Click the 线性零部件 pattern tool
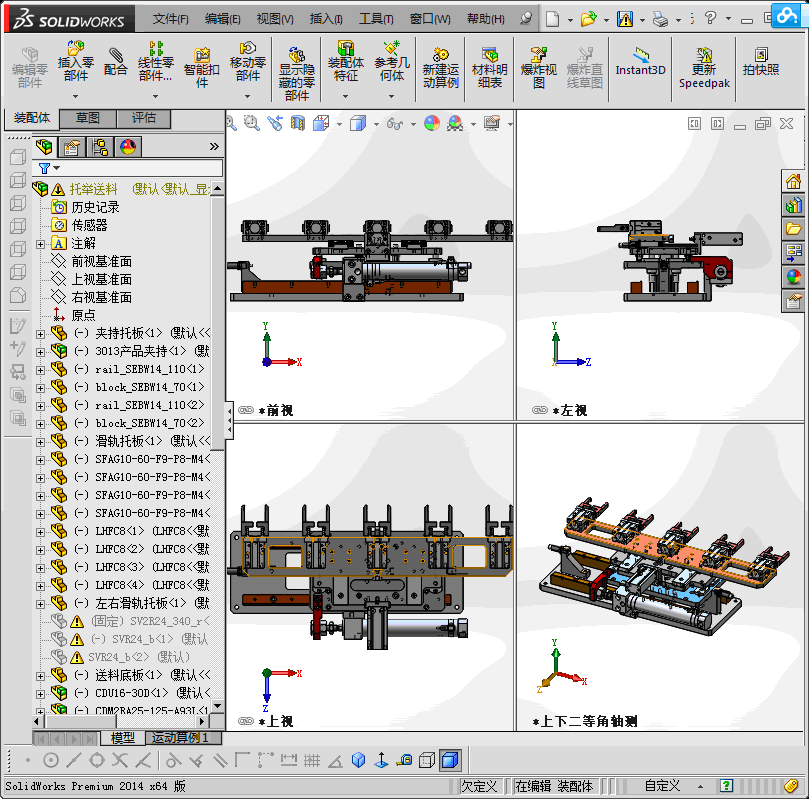809x799 pixels. pos(155,62)
